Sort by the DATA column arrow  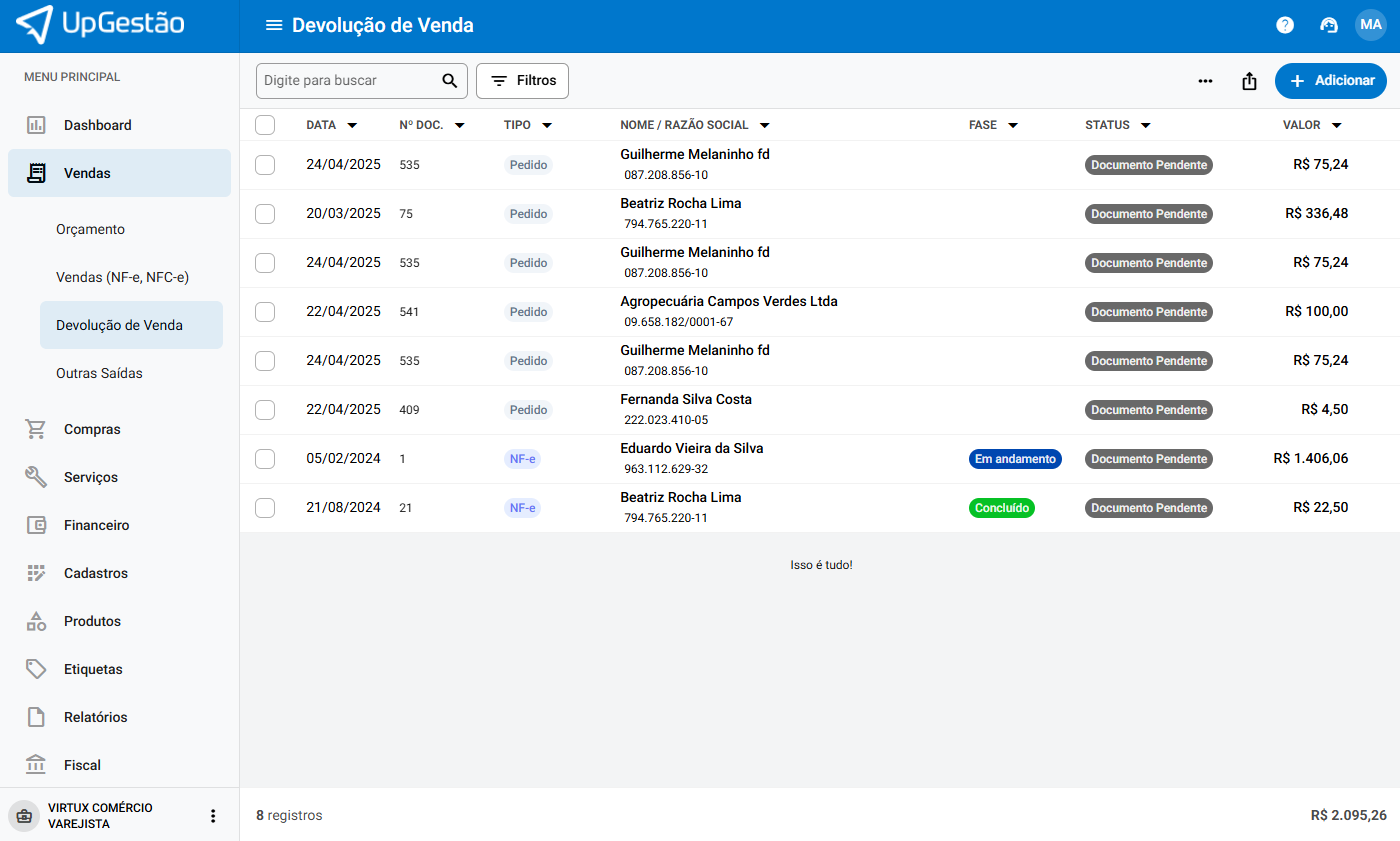(x=352, y=126)
